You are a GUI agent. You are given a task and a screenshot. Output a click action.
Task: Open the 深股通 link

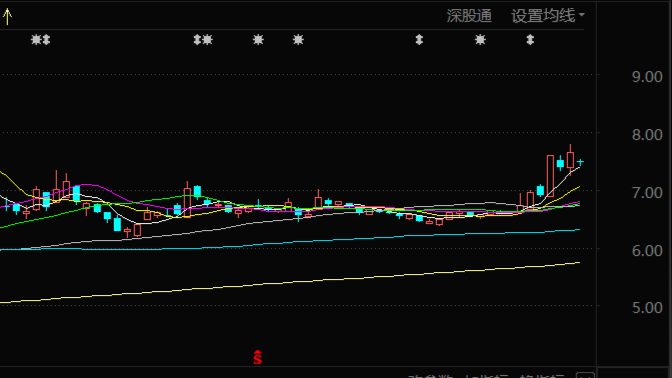469,16
